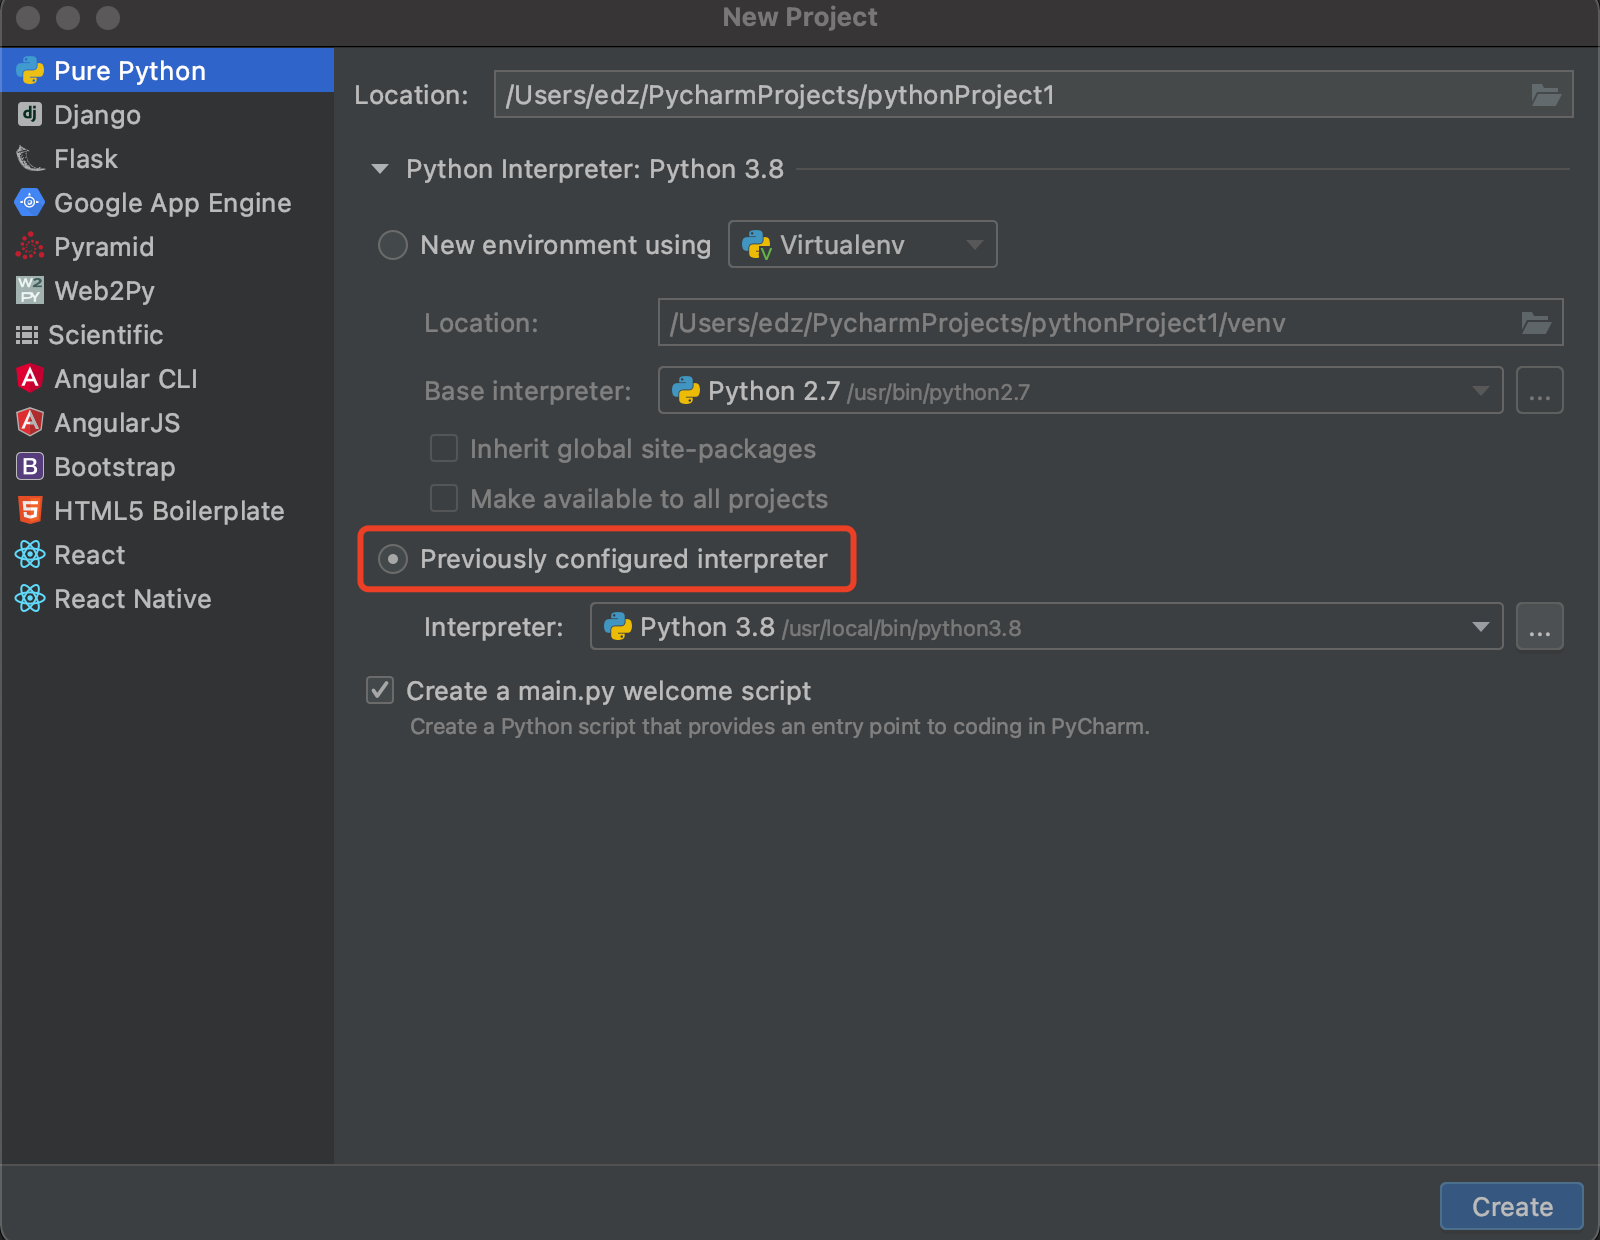Image resolution: width=1600 pixels, height=1240 pixels.
Task: Check Inherit global site-packages
Action: [444, 448]
